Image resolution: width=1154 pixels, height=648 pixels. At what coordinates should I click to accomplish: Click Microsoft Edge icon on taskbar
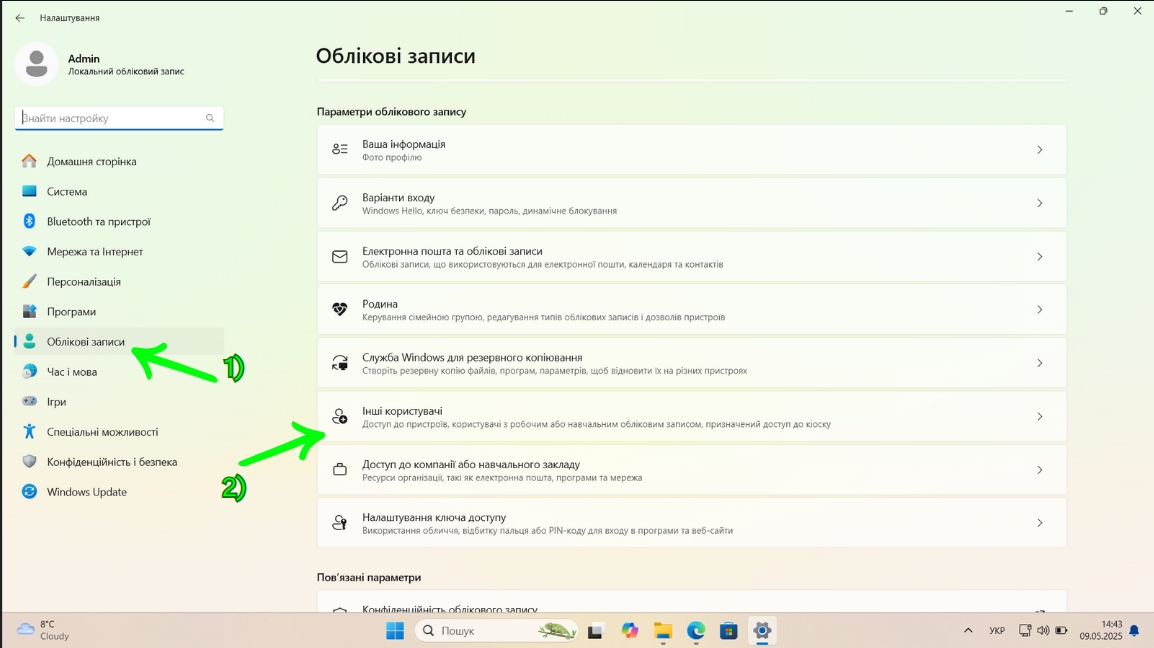tap(696, 631)
